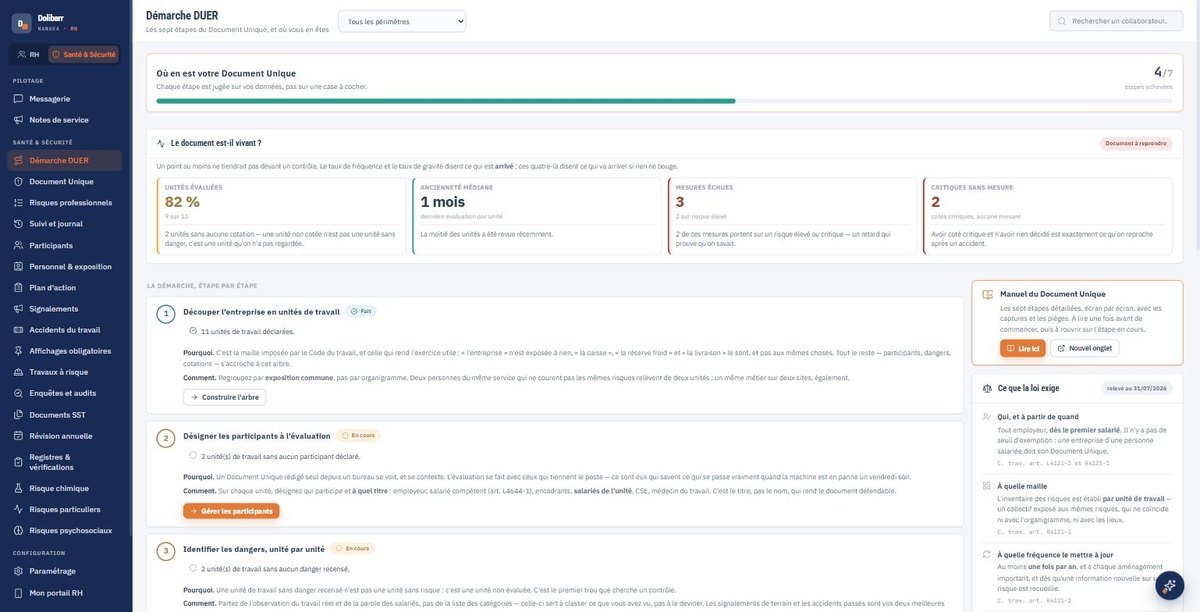Switch to the RH tab

coord(28,55)
